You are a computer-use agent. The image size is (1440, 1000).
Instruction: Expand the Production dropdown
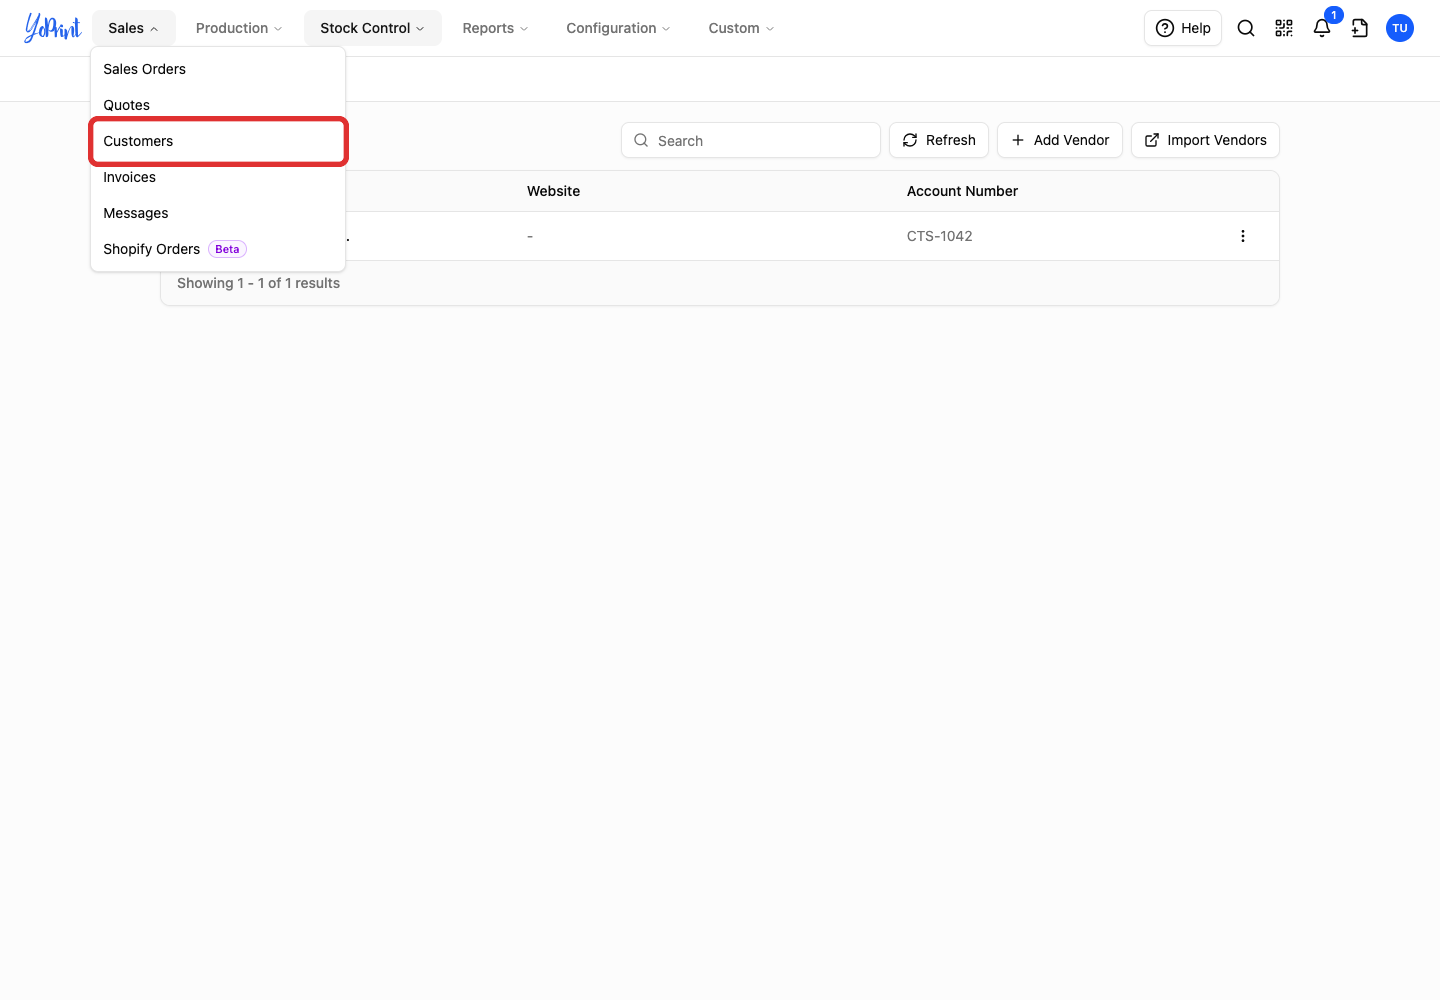[x=239, y=28]
